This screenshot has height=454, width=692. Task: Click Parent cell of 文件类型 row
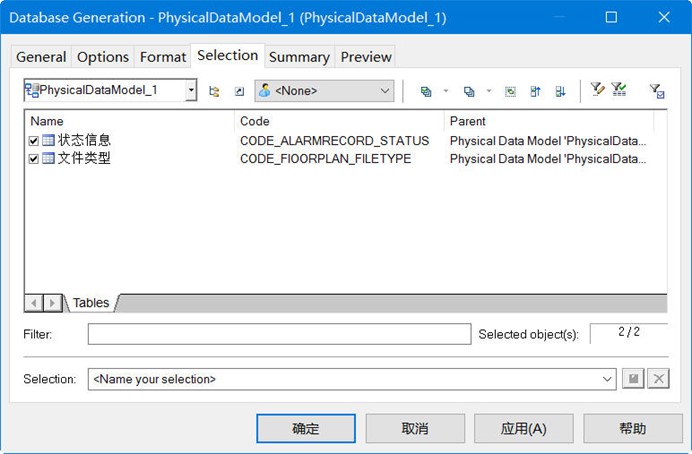[548, 158]
